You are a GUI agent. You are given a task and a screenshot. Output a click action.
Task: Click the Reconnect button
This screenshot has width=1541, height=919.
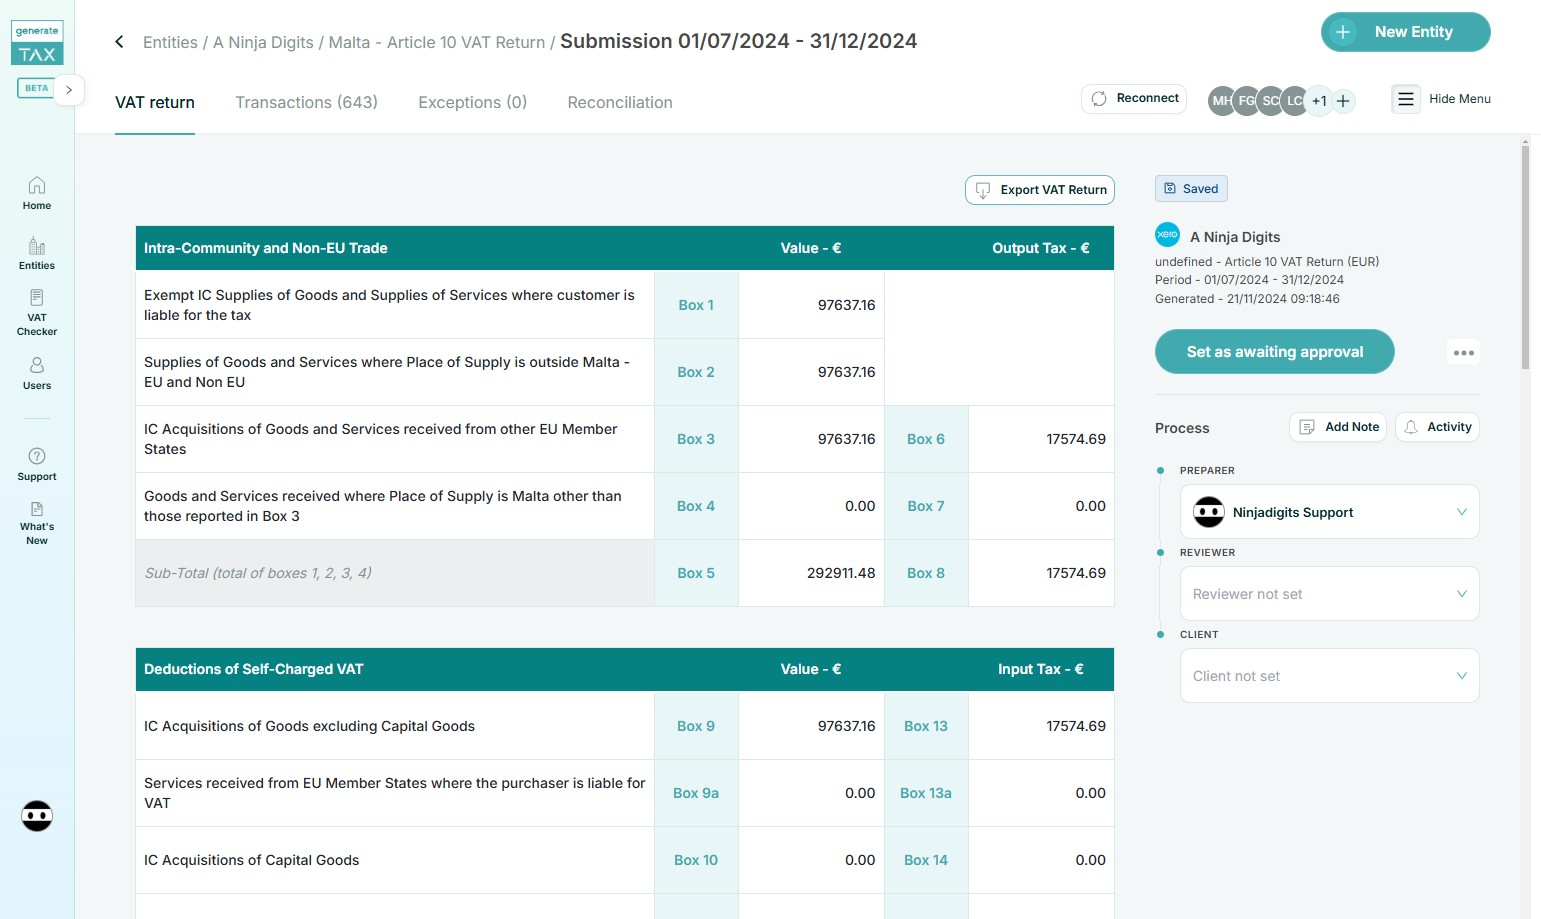click(x=1134, y=98)
